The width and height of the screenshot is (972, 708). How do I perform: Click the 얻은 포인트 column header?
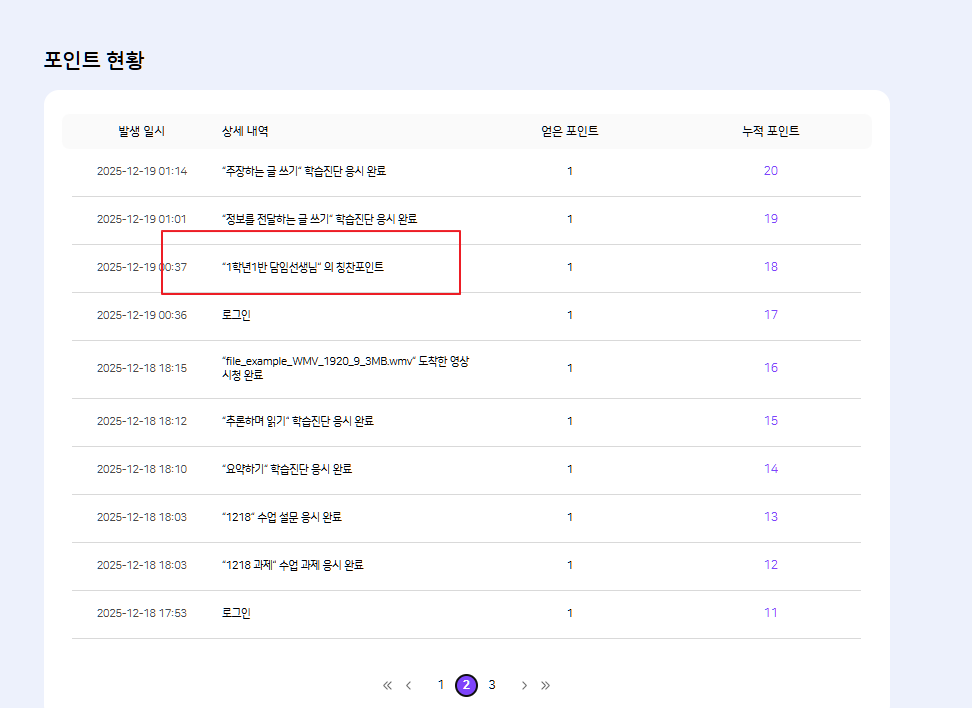[x=570, y=131]
